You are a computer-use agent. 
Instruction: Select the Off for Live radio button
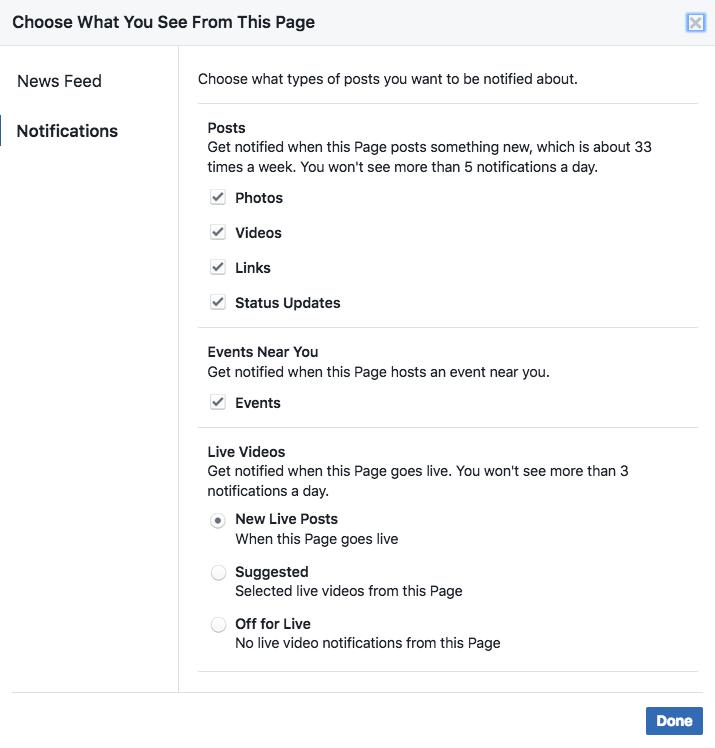tap(218, 625)
